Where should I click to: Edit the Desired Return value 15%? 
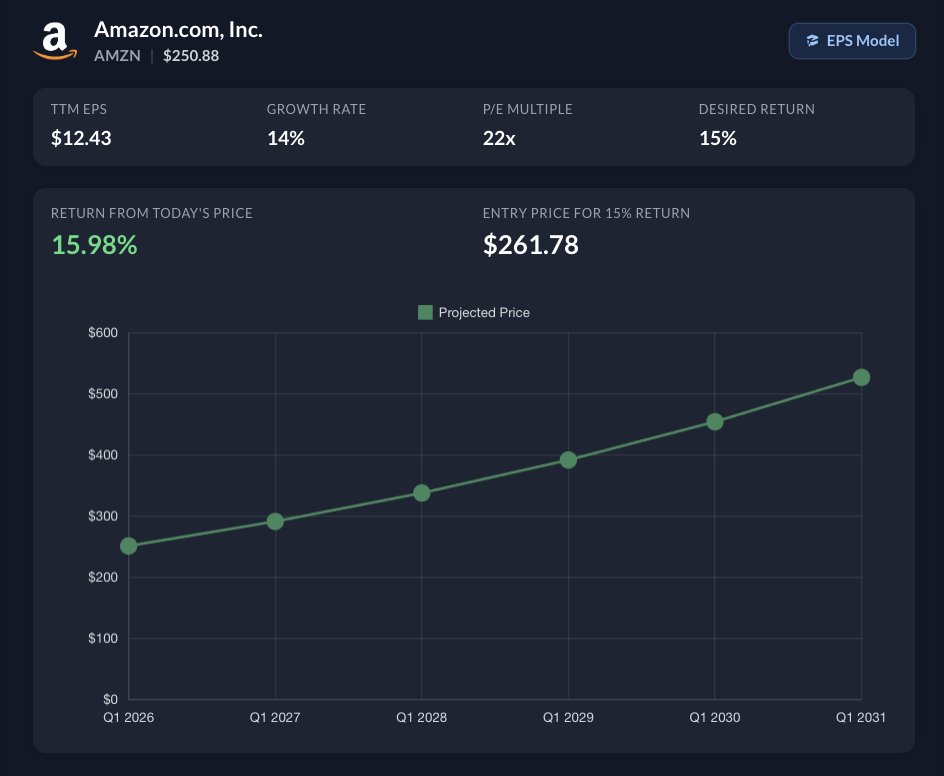click(x=718, y=138)
